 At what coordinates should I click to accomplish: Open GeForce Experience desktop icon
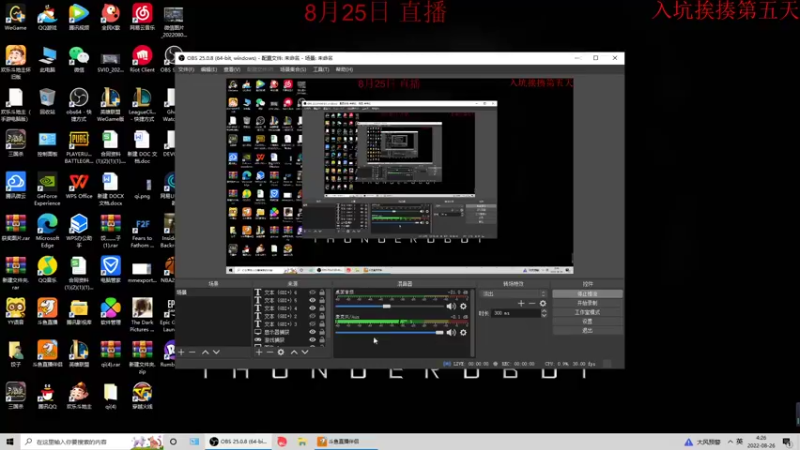47,189
